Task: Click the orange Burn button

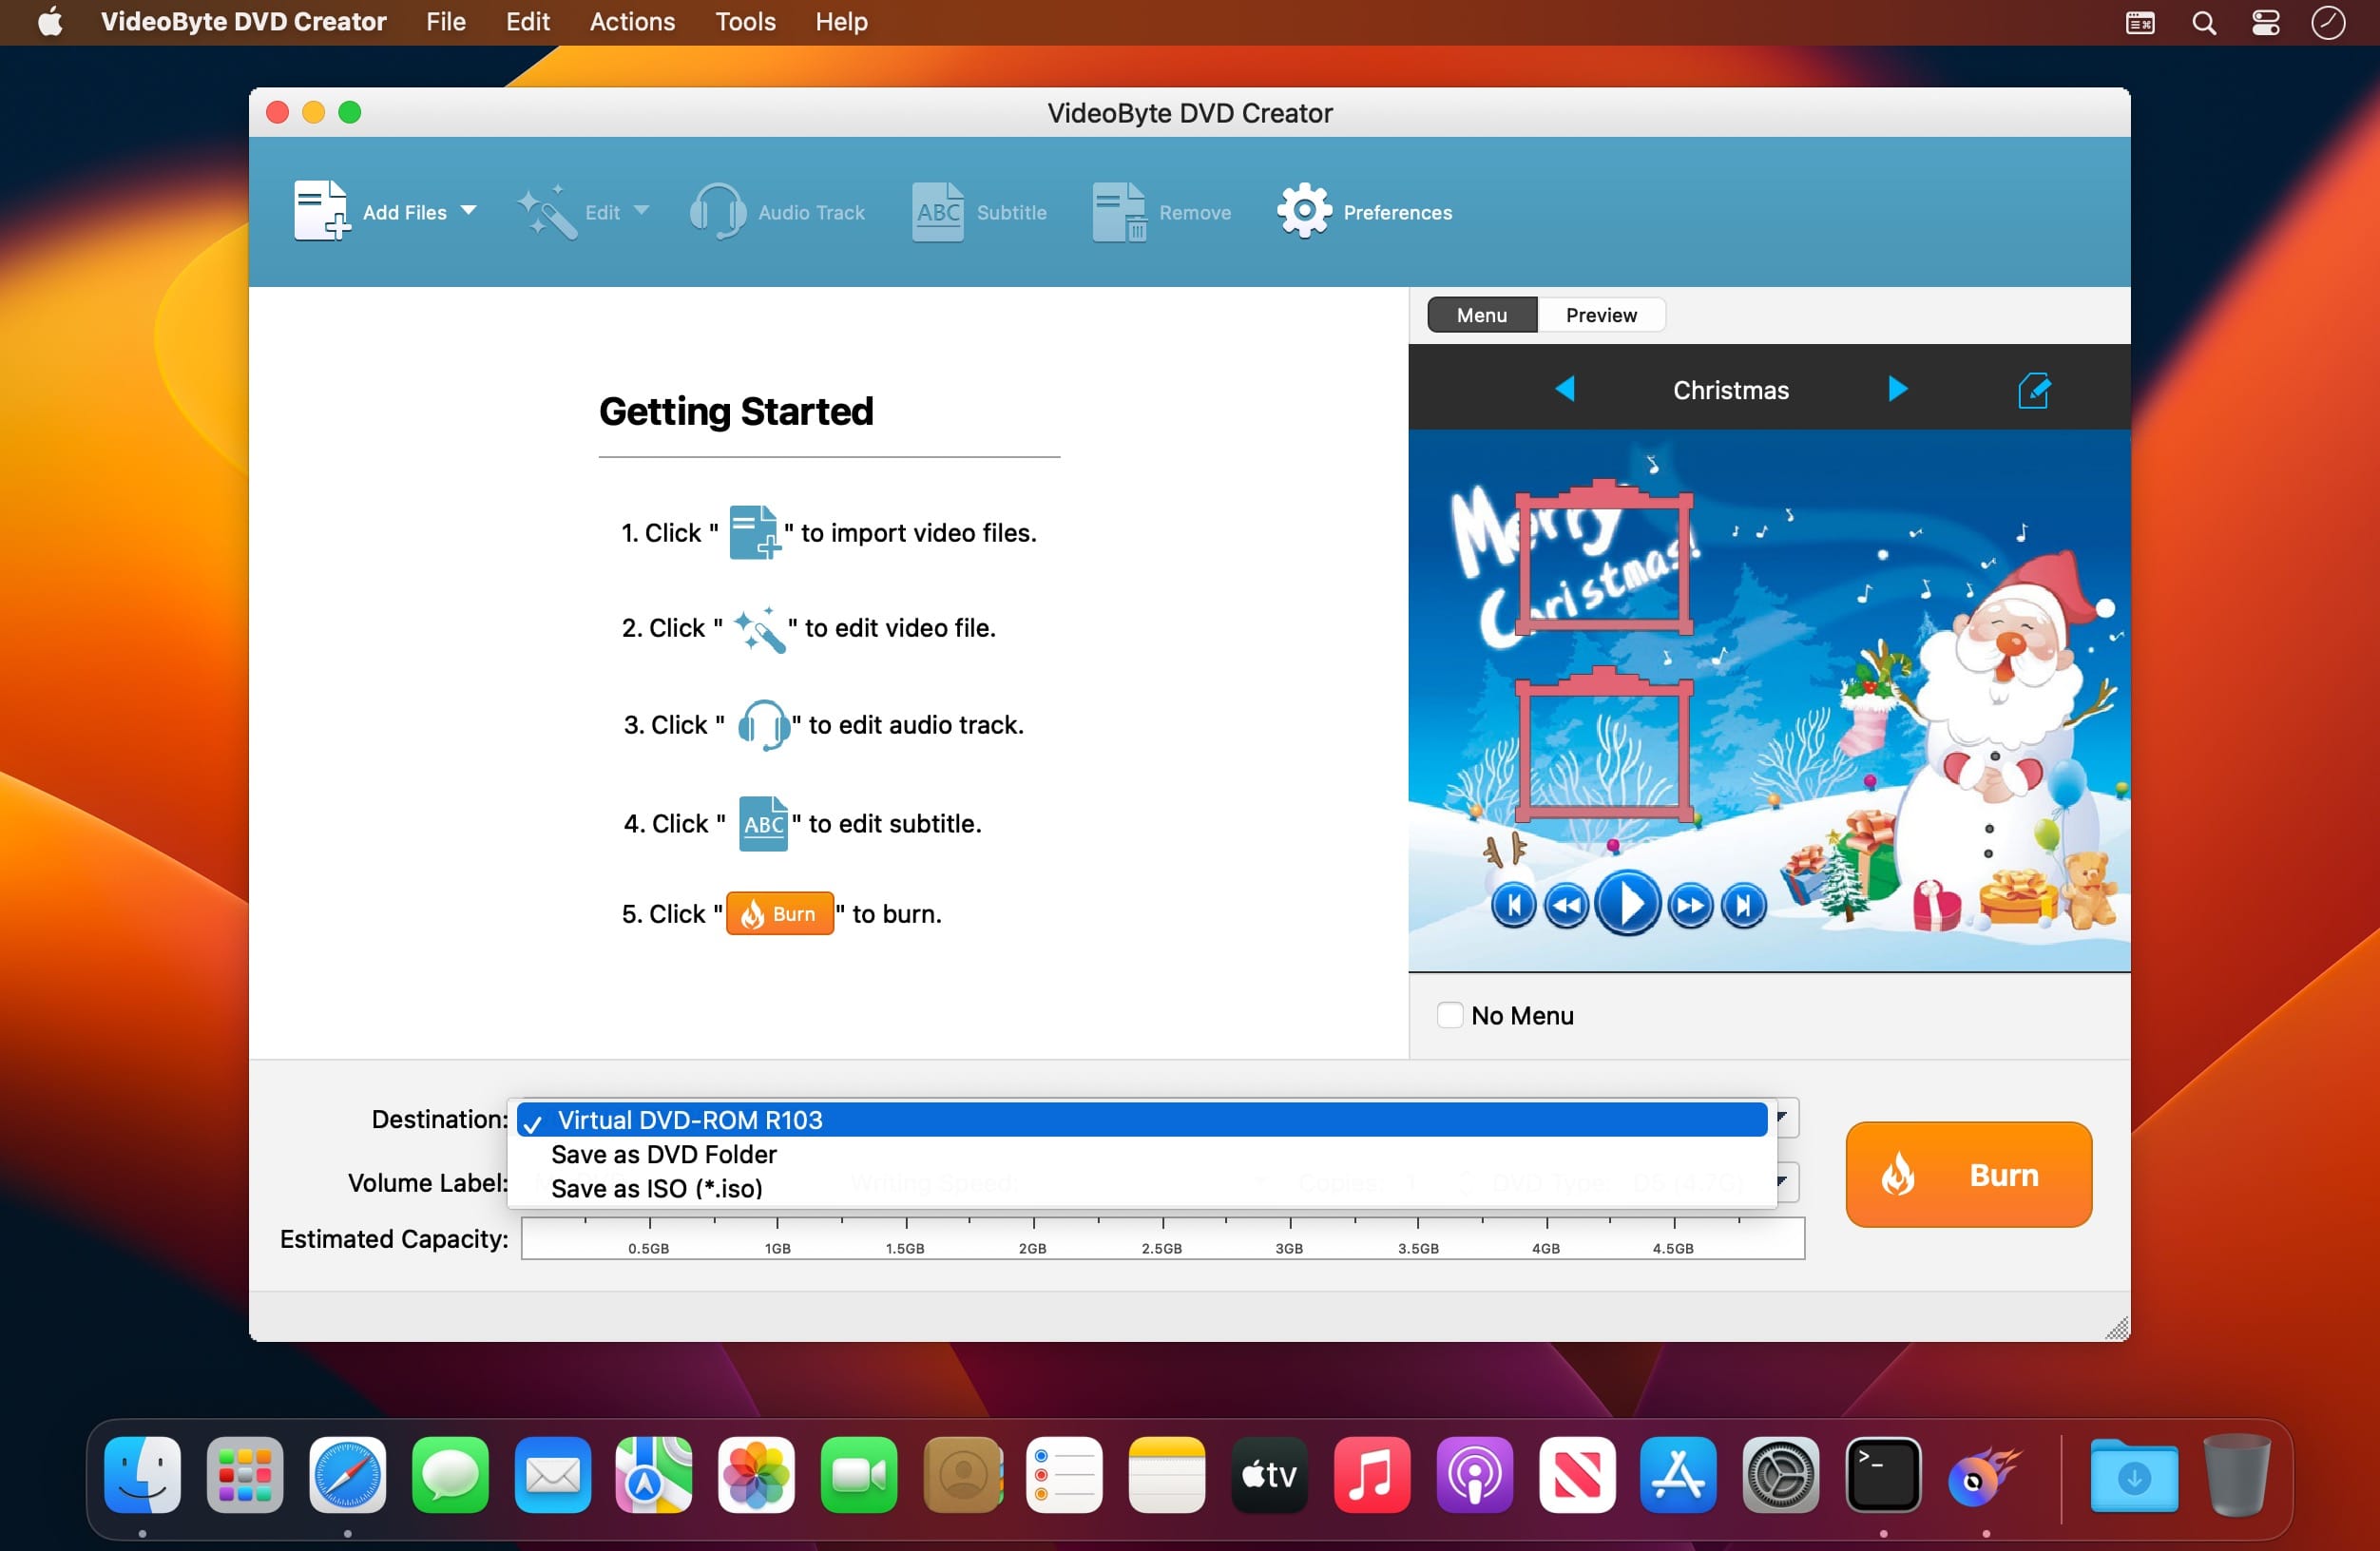Action: (x=1967, y=1174)
